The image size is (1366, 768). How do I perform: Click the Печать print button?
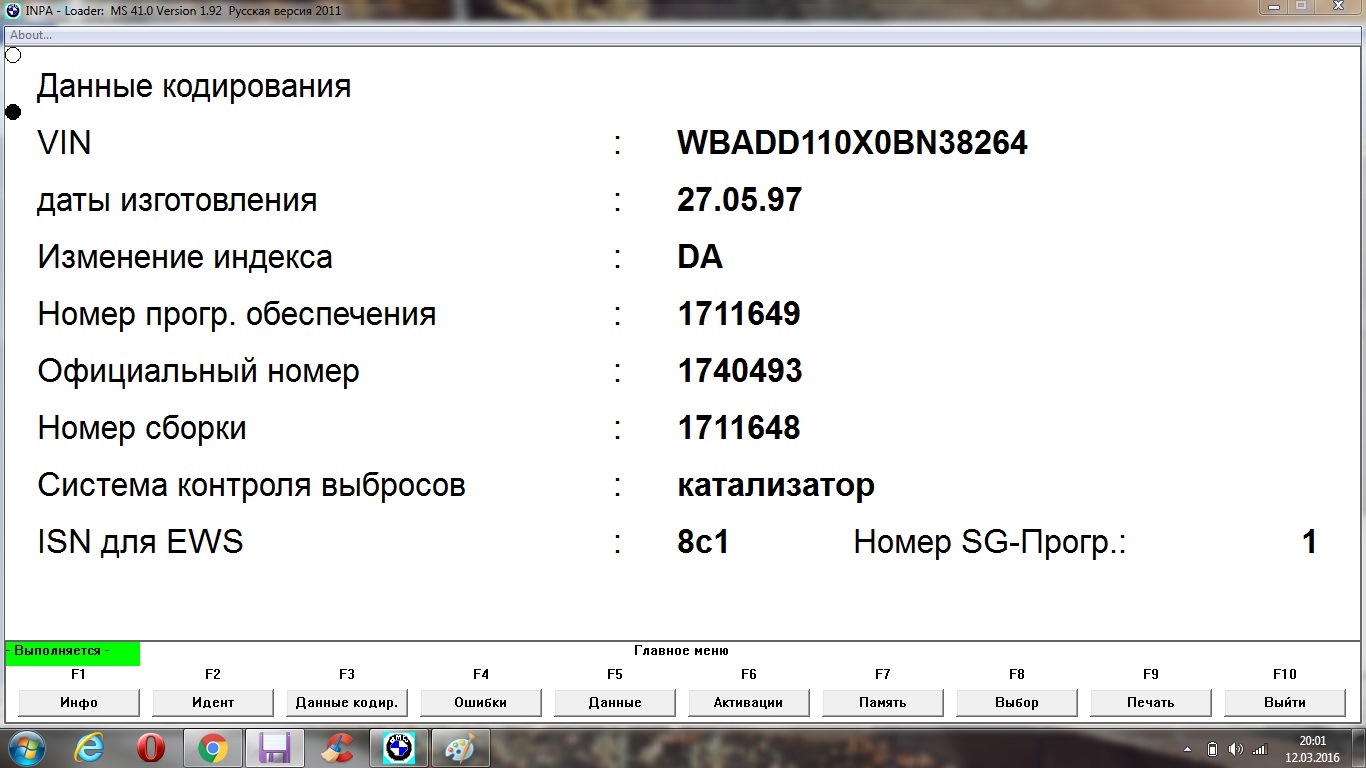tap(1151, 702)
